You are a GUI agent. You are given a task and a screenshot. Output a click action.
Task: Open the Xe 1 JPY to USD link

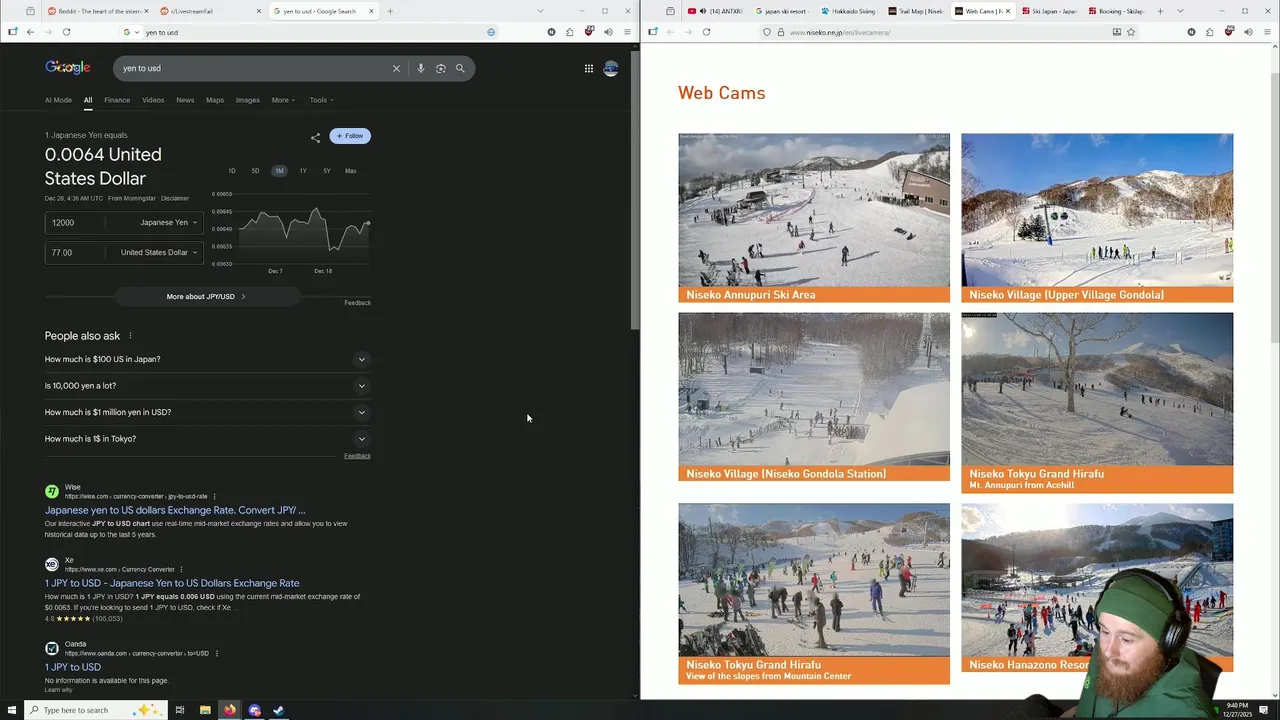[172, 583]
